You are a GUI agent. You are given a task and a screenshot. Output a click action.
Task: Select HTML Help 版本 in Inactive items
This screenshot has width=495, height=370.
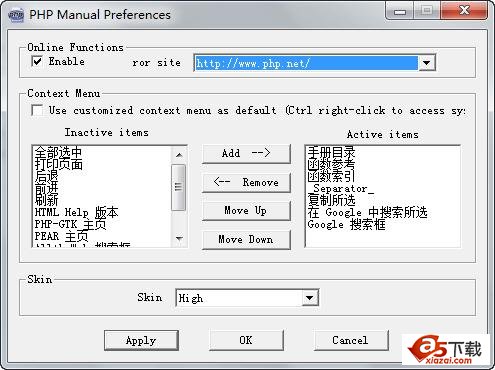[76, 212]
